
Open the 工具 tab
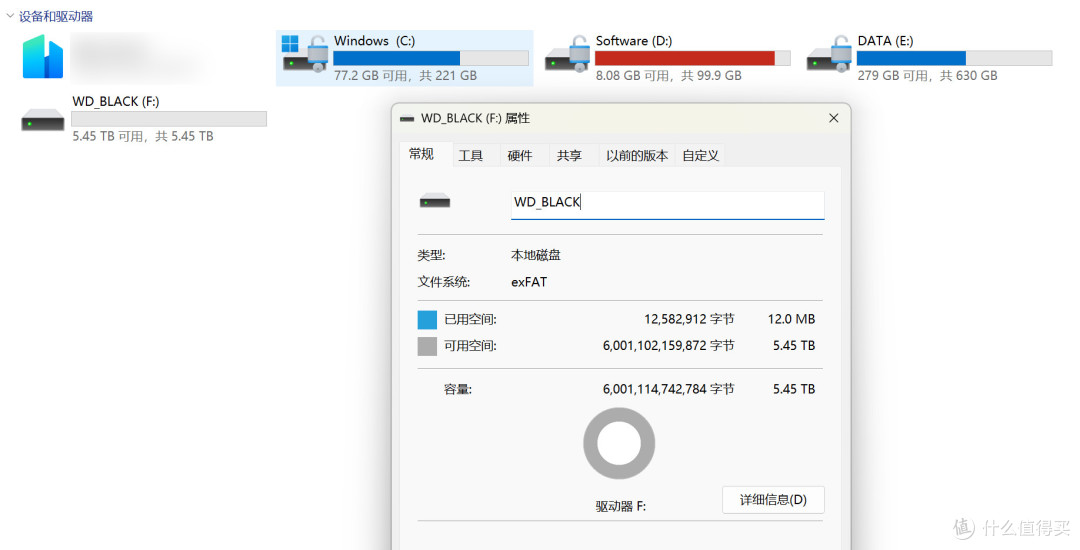[x=471, y=156]
